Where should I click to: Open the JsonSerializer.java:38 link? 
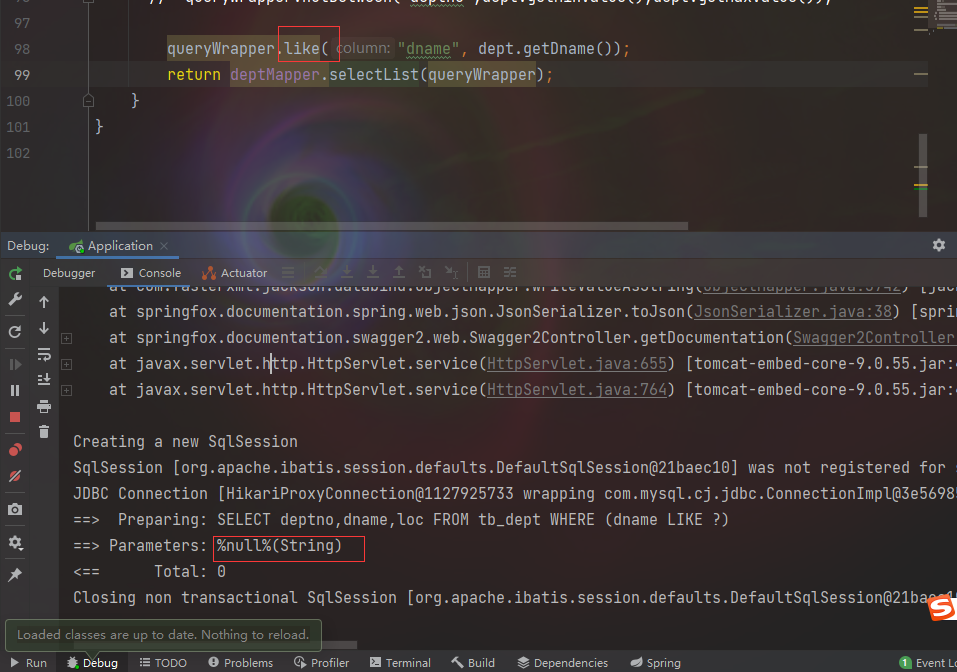pyautogui.click(x=793, y=312)
